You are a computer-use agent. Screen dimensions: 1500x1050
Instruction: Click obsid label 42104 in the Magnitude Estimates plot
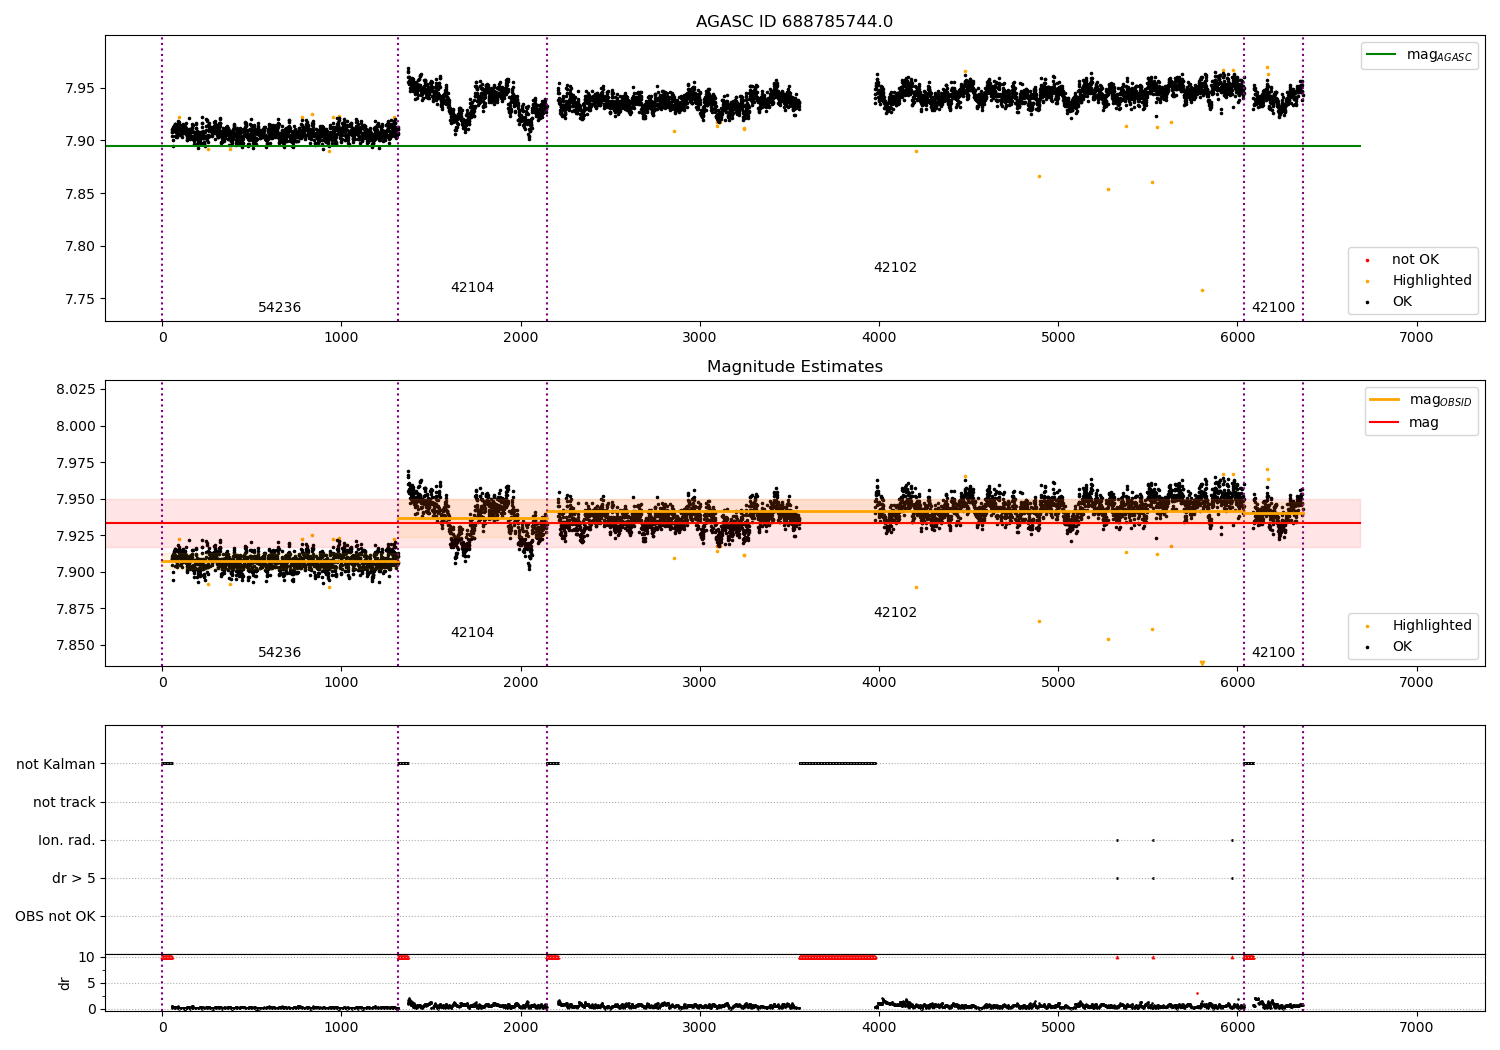point(472,633)
